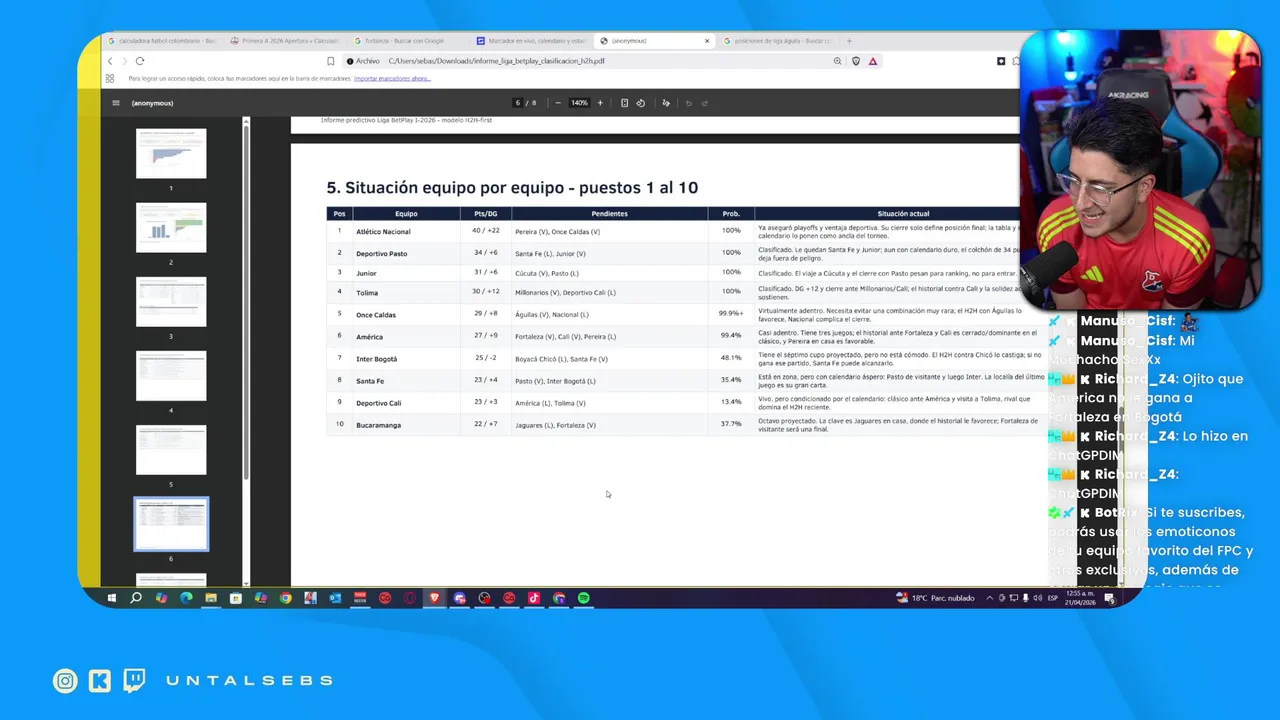The width and height of the screenshot is (1280, 720).
Task: Go back with the browser back arrow
Action: (110, 61)
